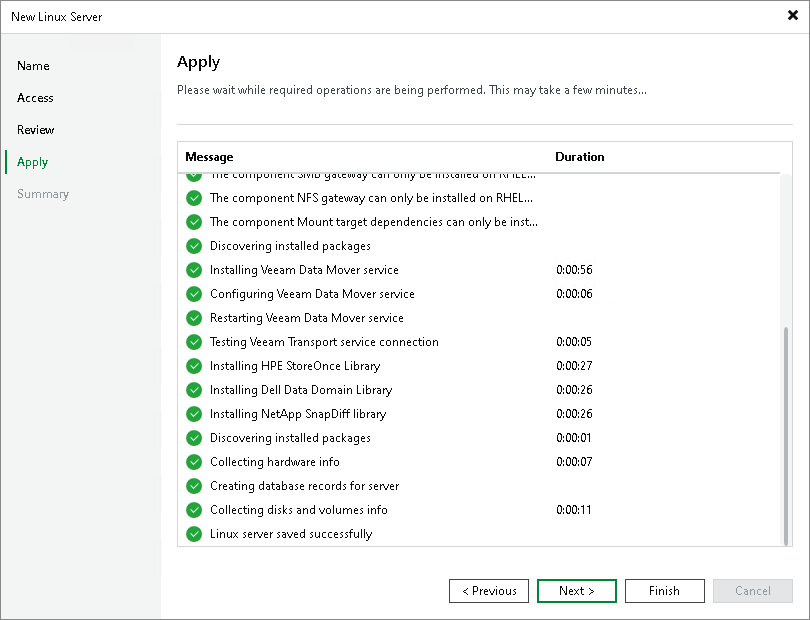
Task: Click duration 0:00:26 for Dell Data Domain Library
Action: (x=574, y=390)
